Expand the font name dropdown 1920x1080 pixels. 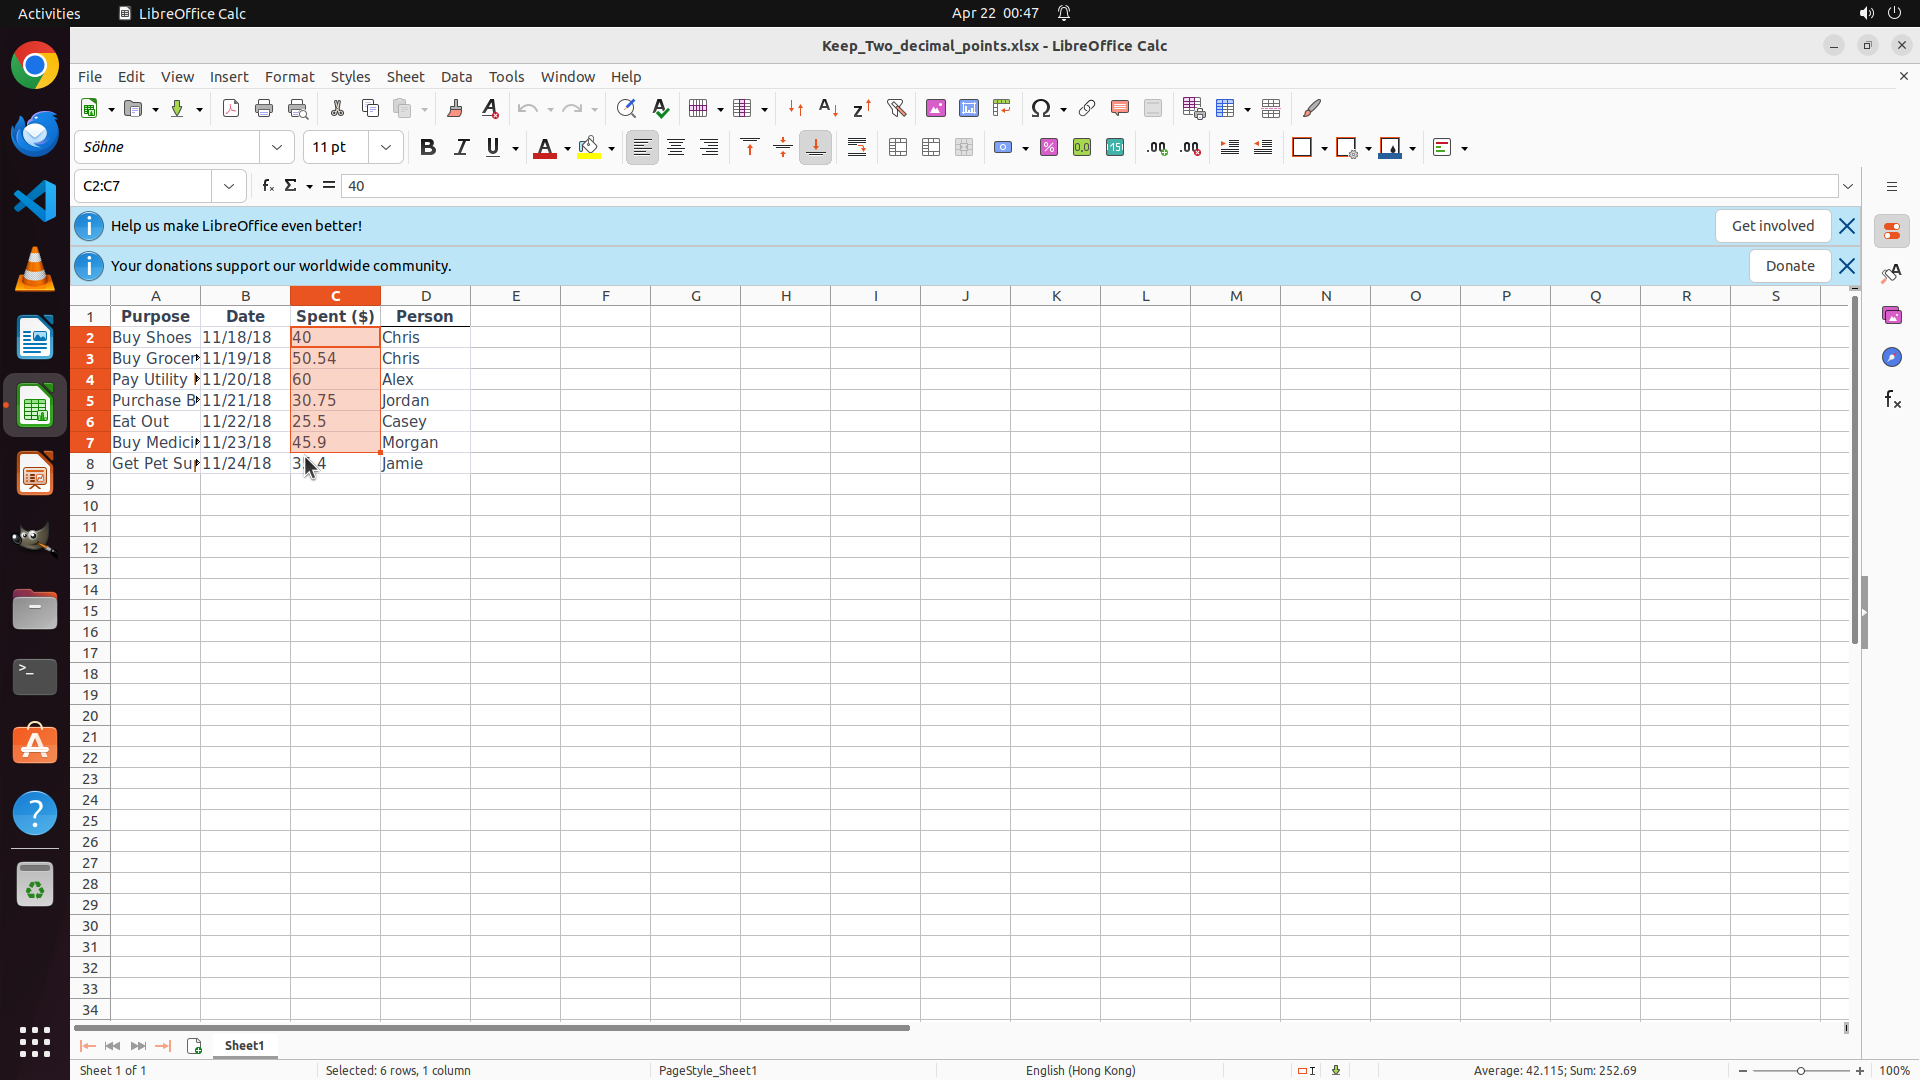(277, 148)
